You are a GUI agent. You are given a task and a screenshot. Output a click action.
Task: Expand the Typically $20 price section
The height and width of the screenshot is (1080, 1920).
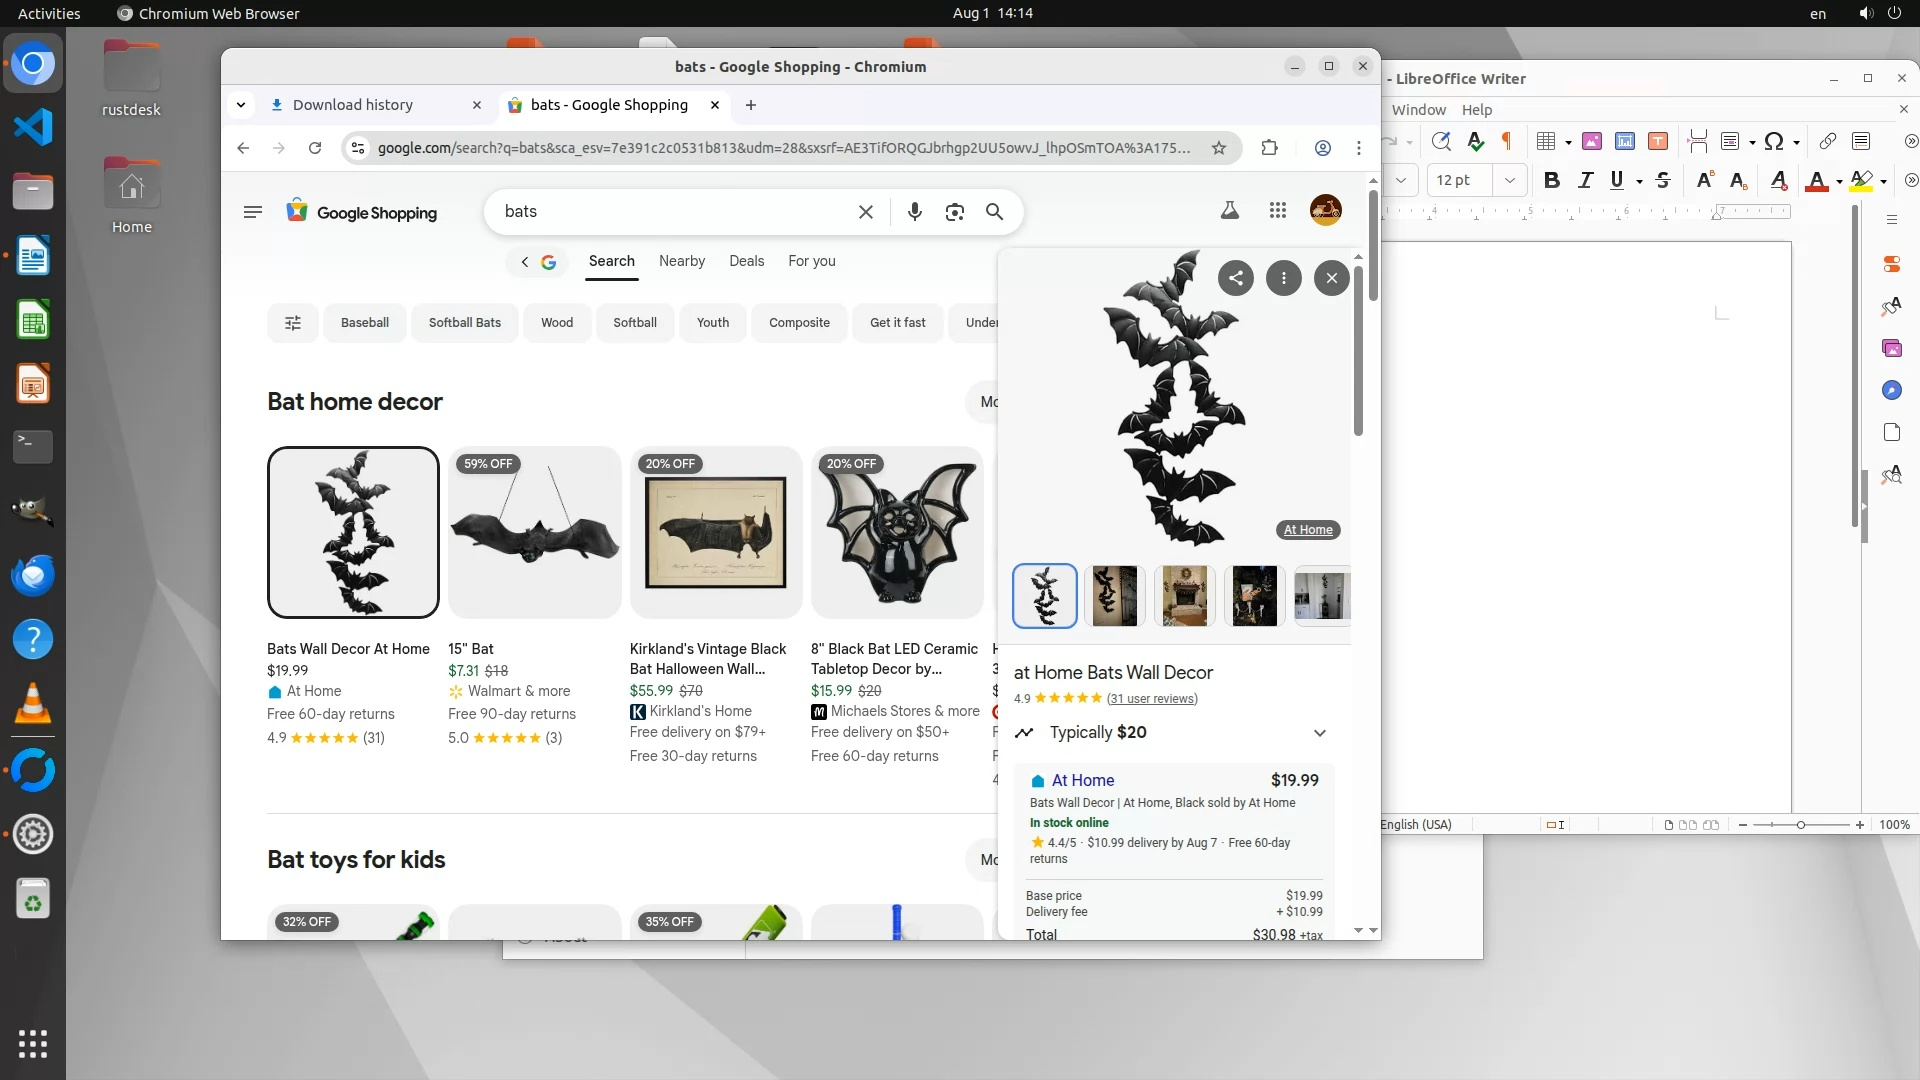pos(1319,733)
